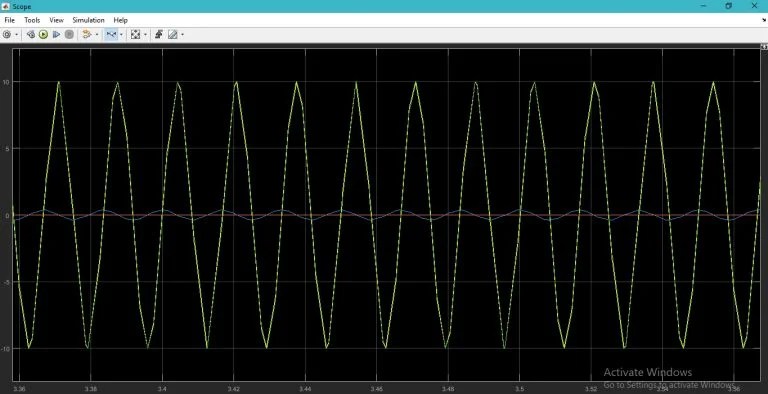Viewport: 768px width, 394px height.
Task: Click the Scale axes limits icon
Action: (x=136, y=34)
